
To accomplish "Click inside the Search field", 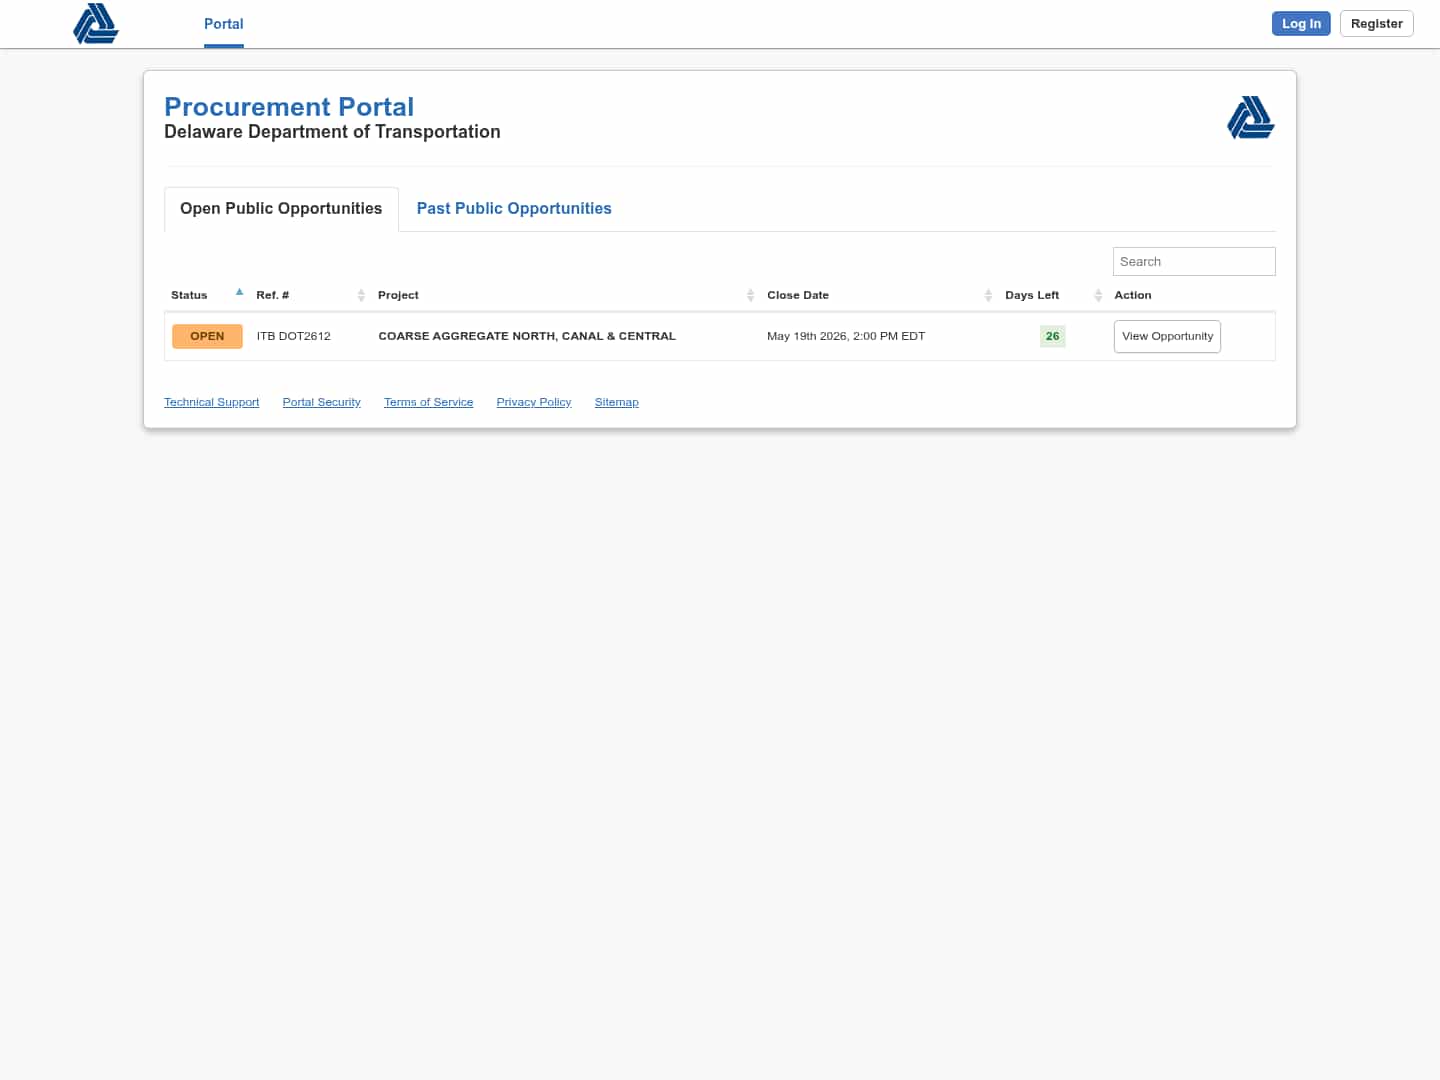I will point(1194,261).
